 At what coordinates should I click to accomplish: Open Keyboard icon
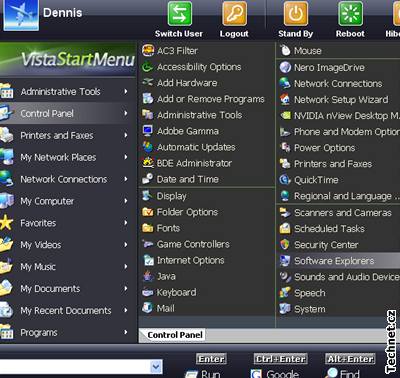click(x=148, y=292)
